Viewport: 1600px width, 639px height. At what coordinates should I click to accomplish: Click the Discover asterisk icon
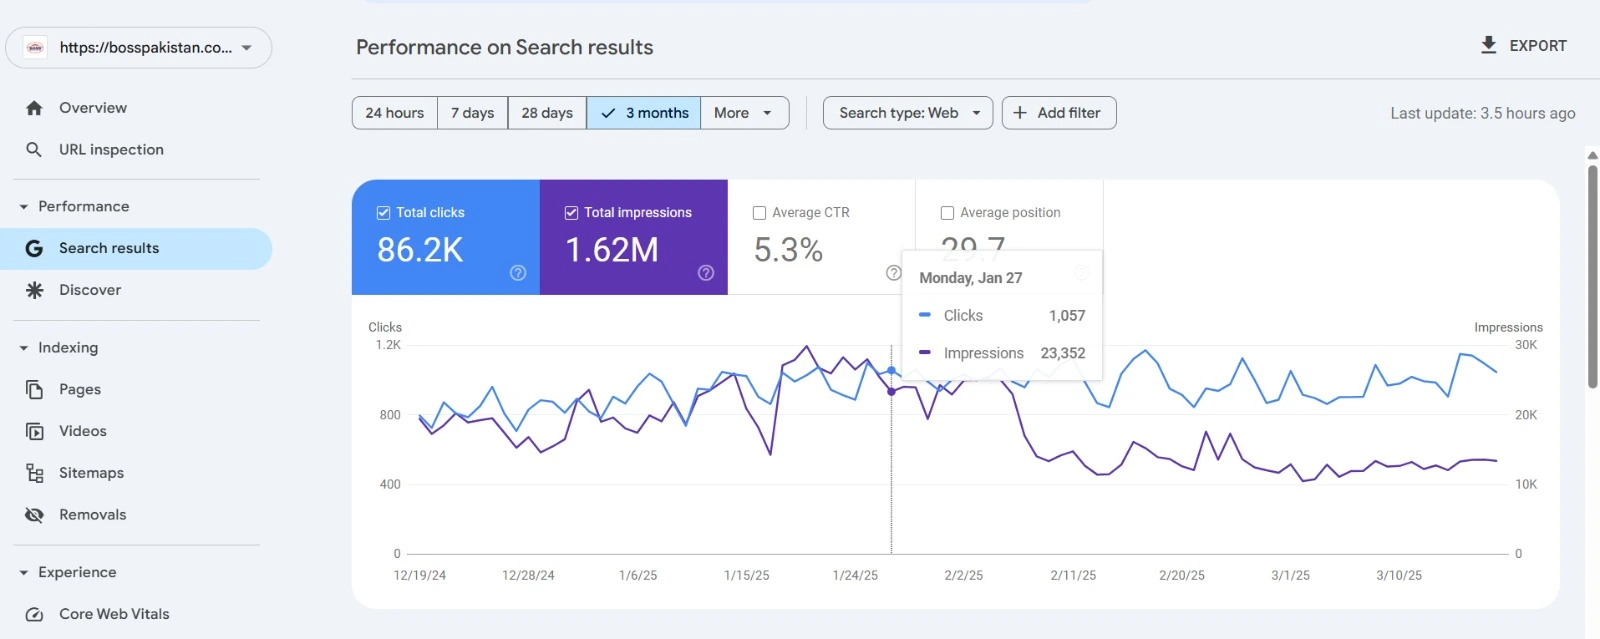(x=34, y=290)
